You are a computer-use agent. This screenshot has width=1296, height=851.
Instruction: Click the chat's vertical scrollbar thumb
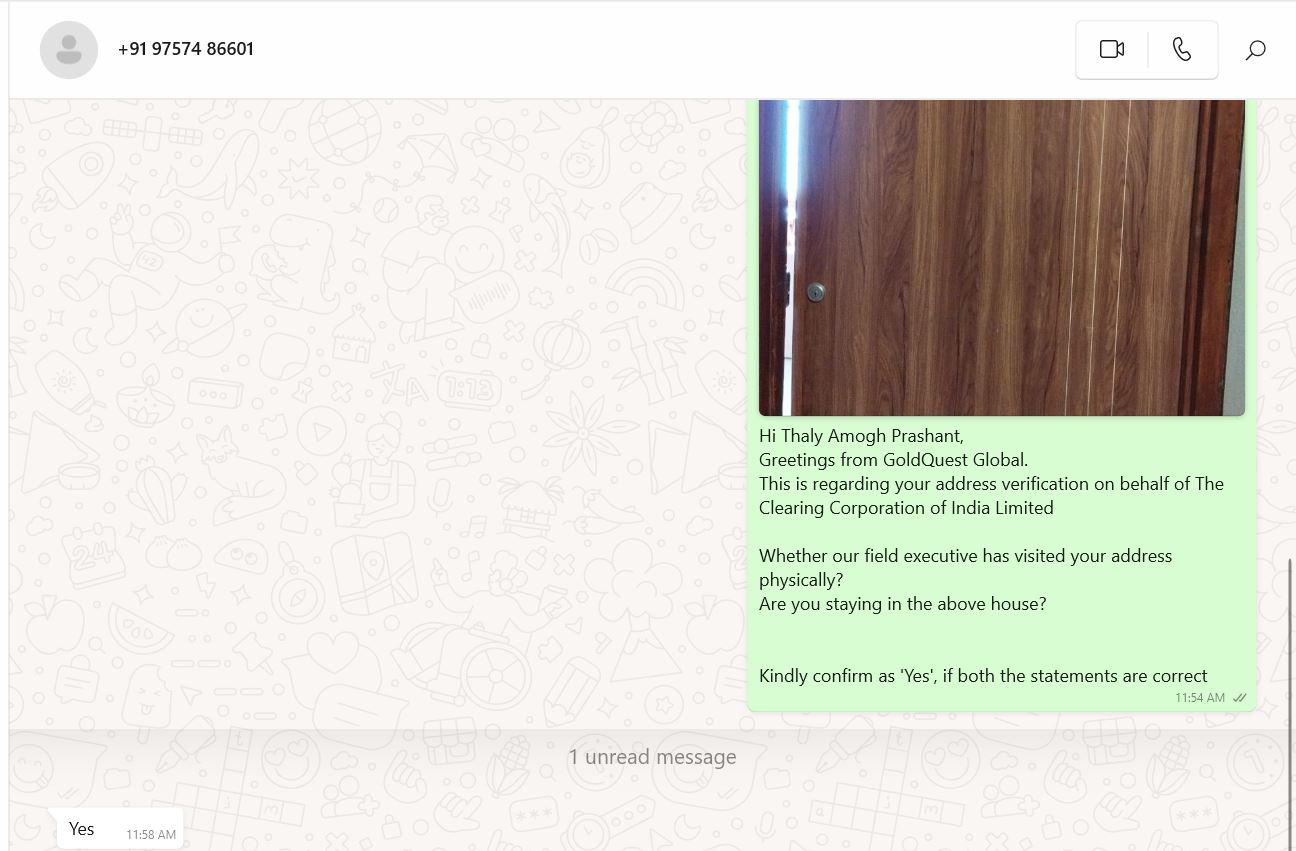[x=1287, y=704]
